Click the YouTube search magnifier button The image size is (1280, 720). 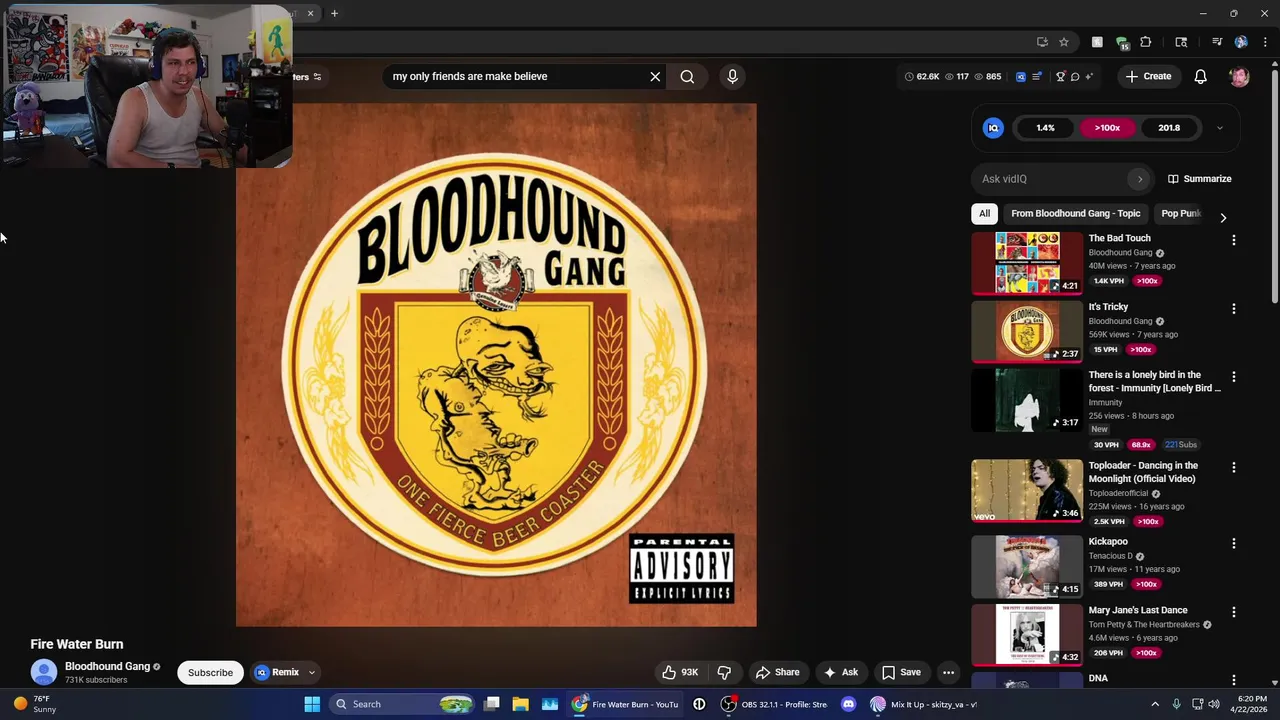coord(687,76)
